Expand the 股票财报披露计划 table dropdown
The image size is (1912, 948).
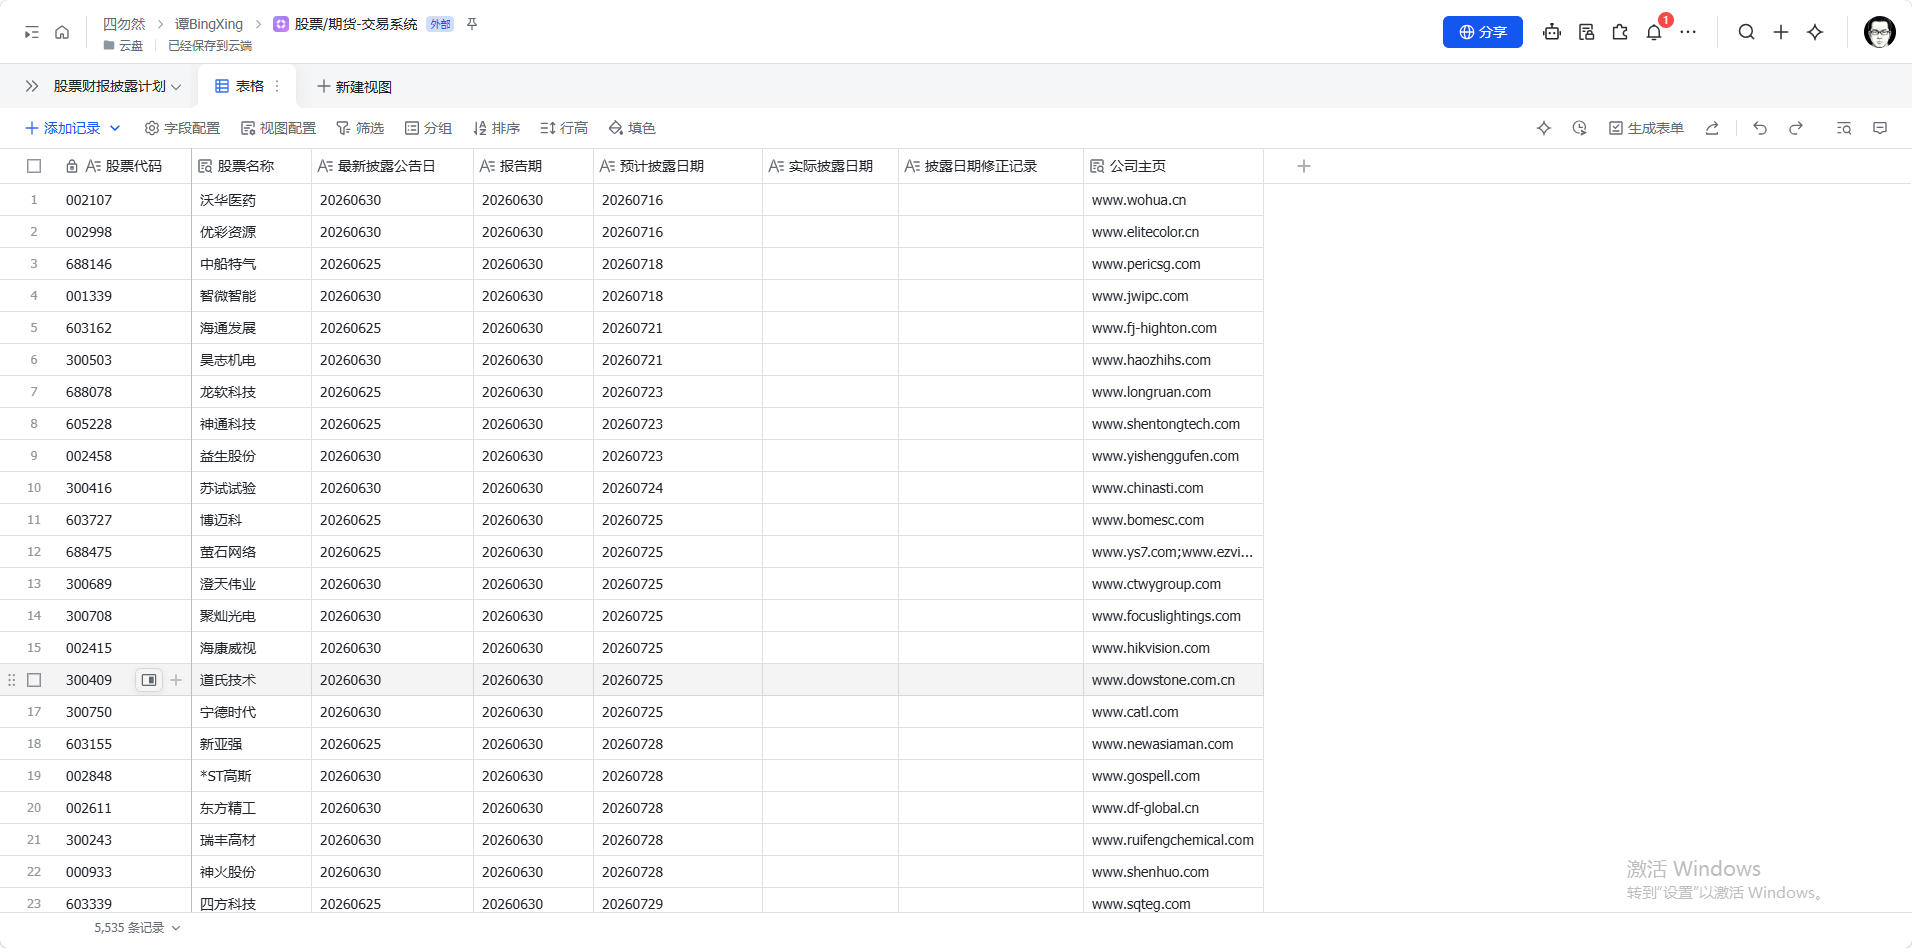point(176,87)
